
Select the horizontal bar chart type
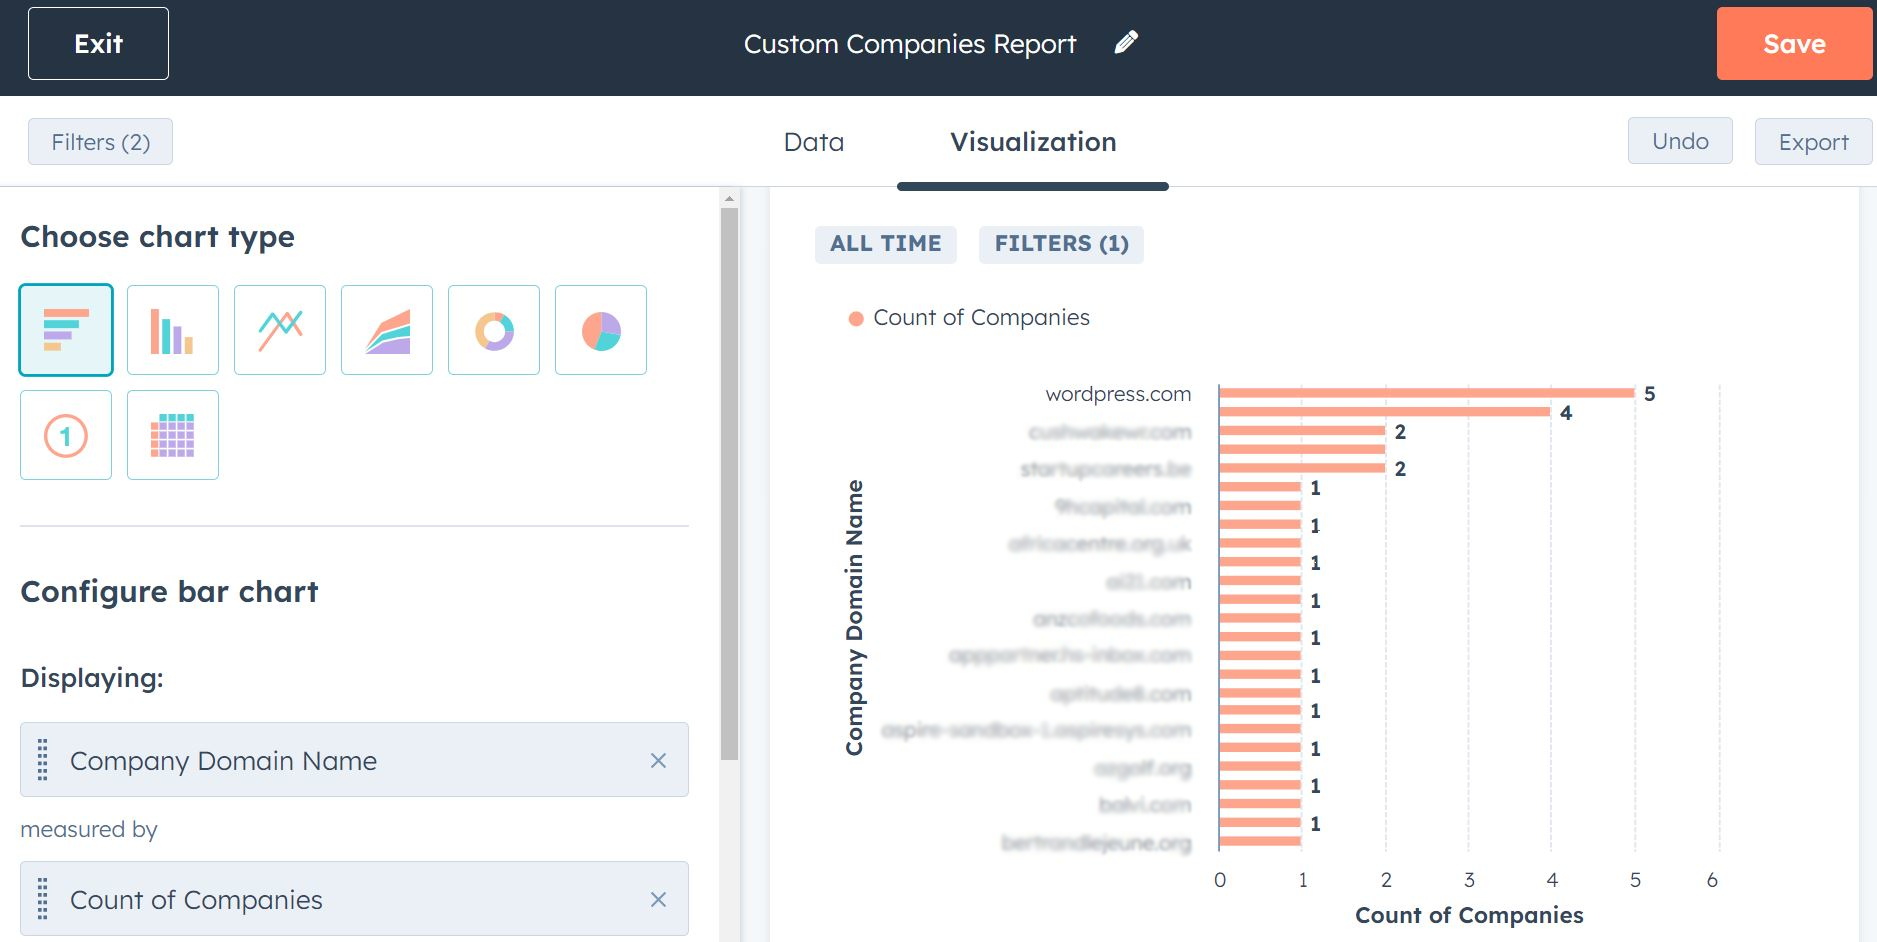(66, 330)
